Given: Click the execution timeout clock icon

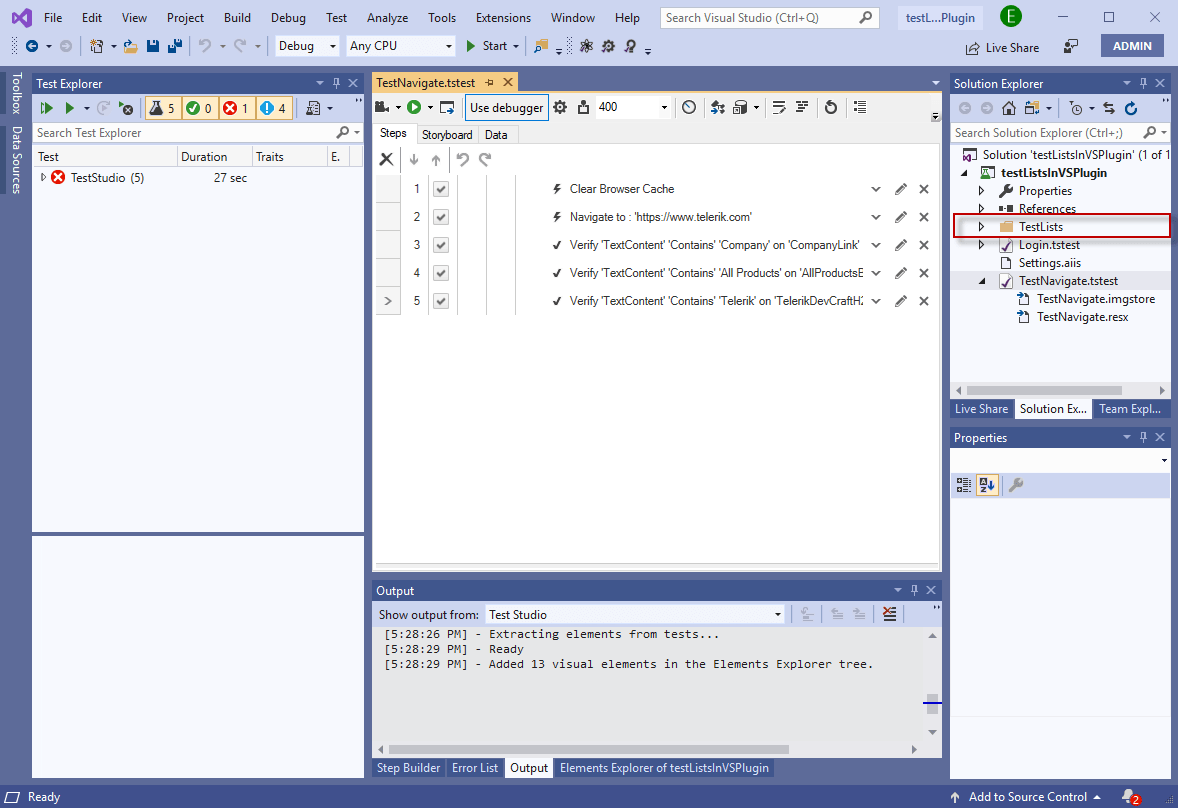Looking at the screenshot, I should pyautogui.click(x=689, y=107).
